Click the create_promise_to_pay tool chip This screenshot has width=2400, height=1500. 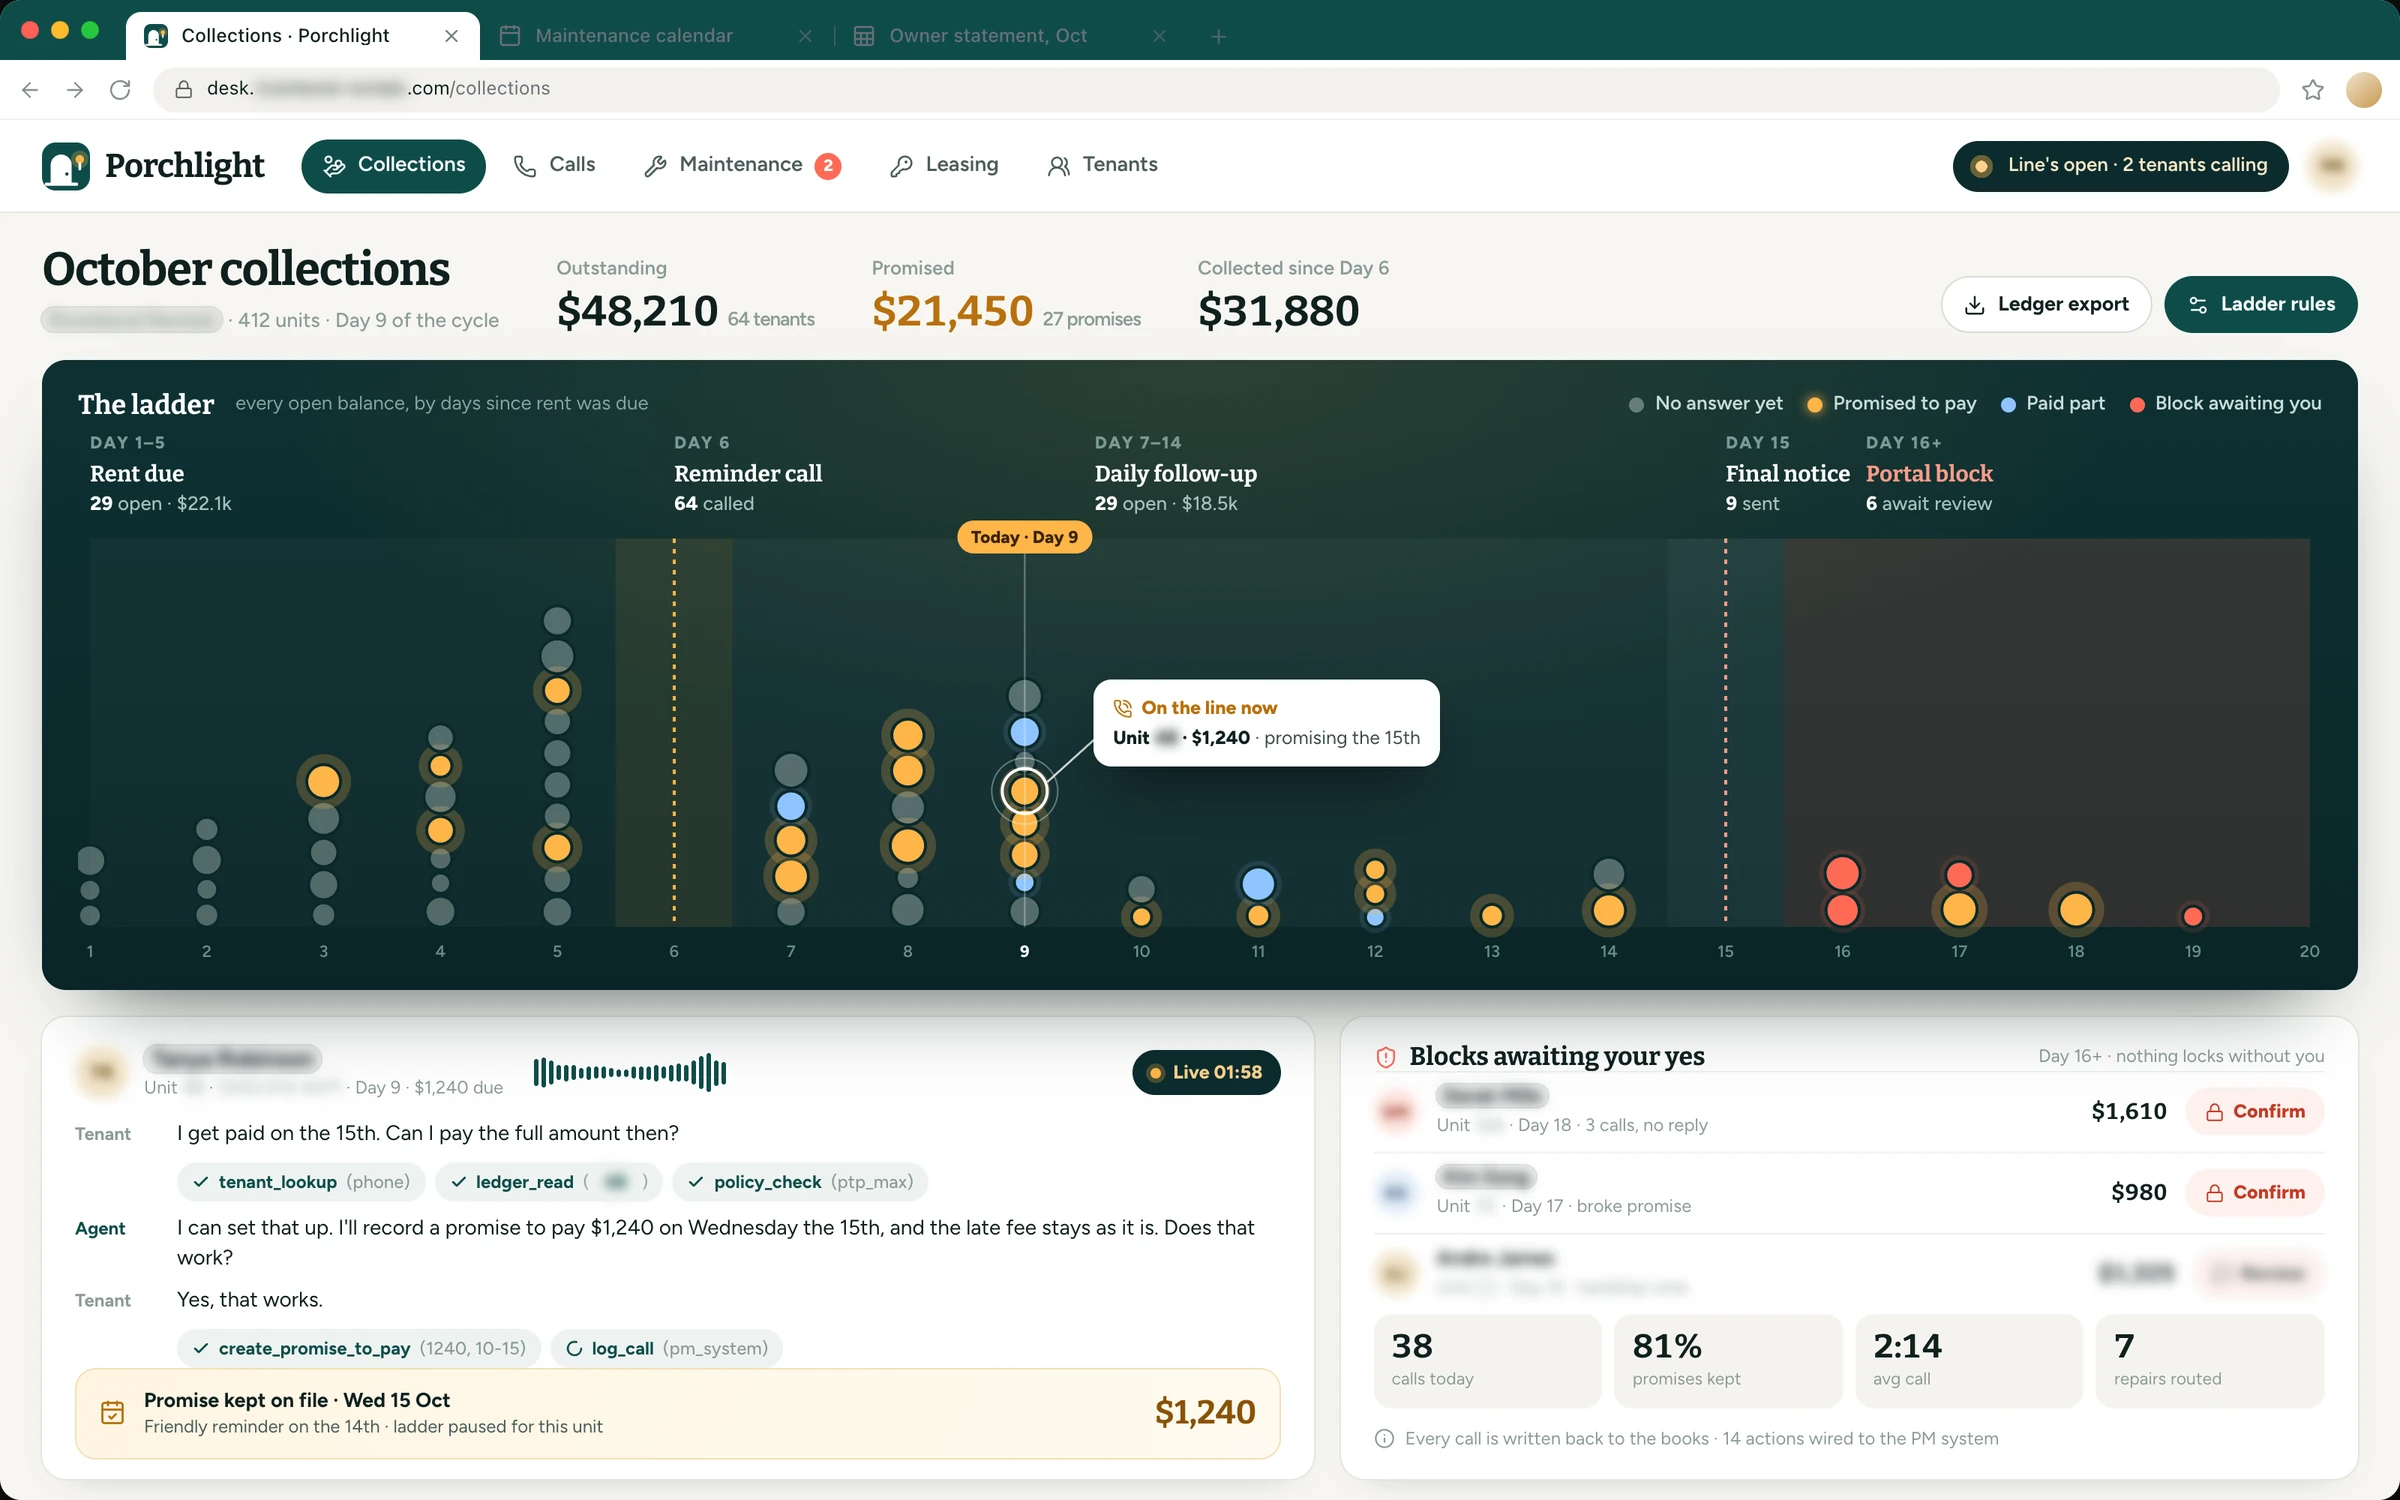[x=359, y=1348]
